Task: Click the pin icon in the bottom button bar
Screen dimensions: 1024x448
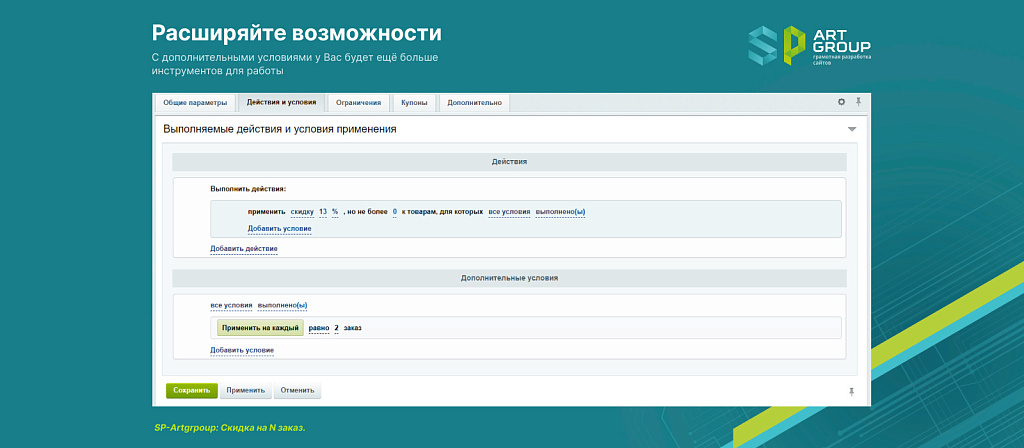Action: tap(851, 390)
